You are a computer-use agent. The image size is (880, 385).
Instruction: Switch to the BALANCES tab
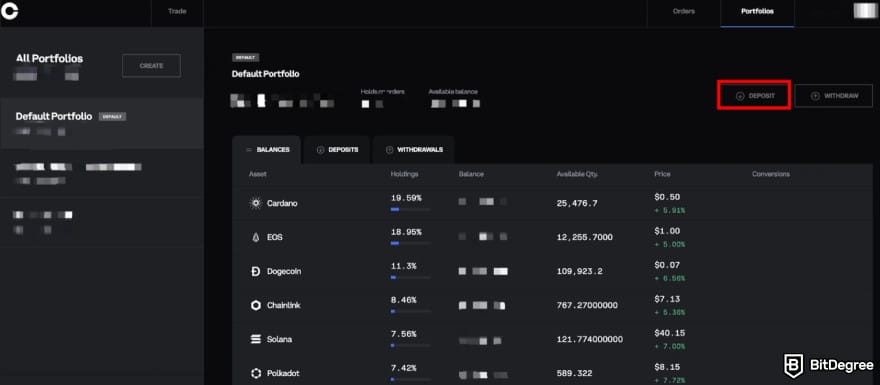pos(267,150)
